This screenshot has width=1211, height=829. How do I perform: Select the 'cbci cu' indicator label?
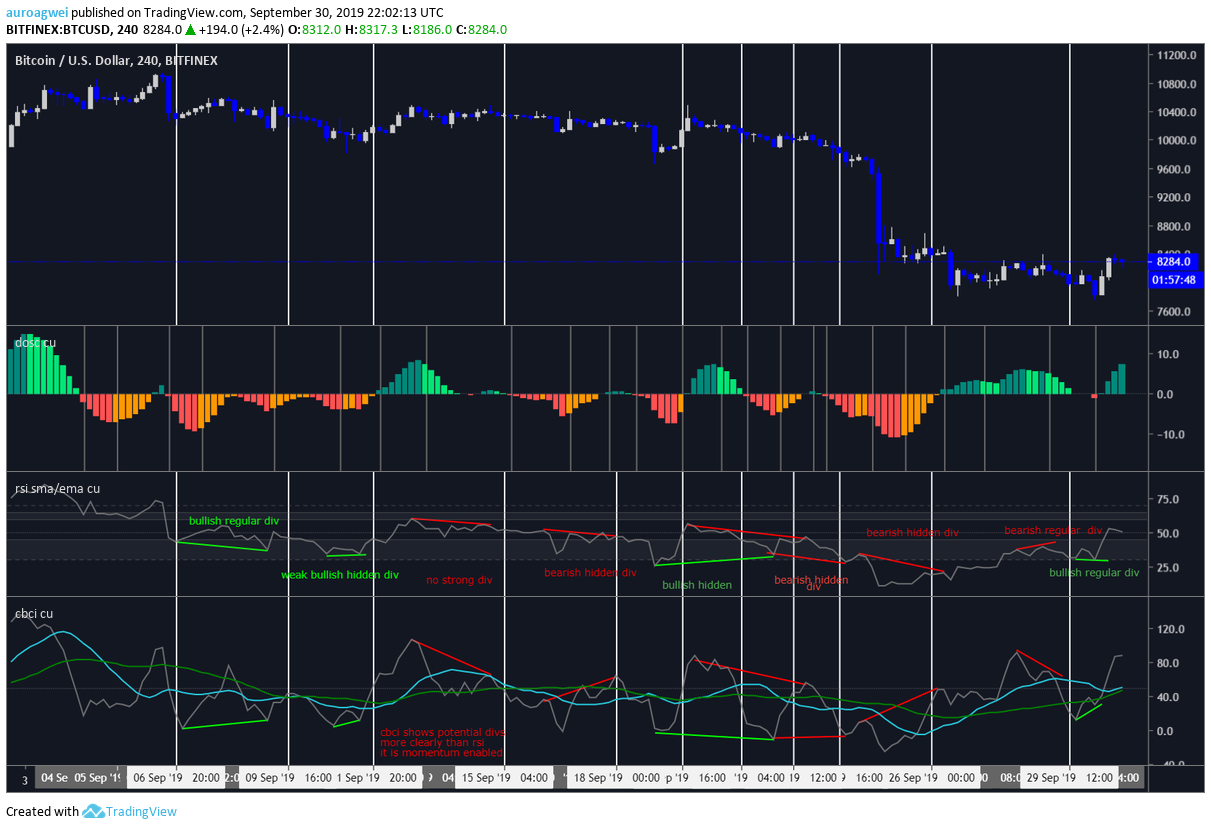tap(34, 614)
